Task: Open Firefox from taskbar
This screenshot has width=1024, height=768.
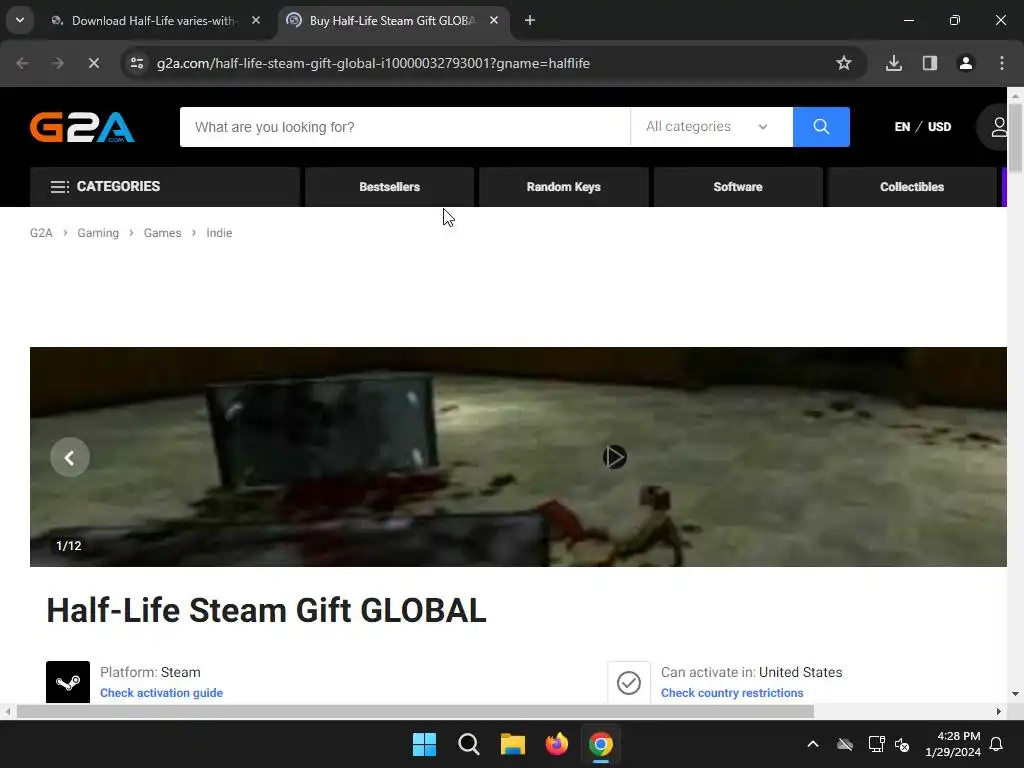Action: coord(556,744)
